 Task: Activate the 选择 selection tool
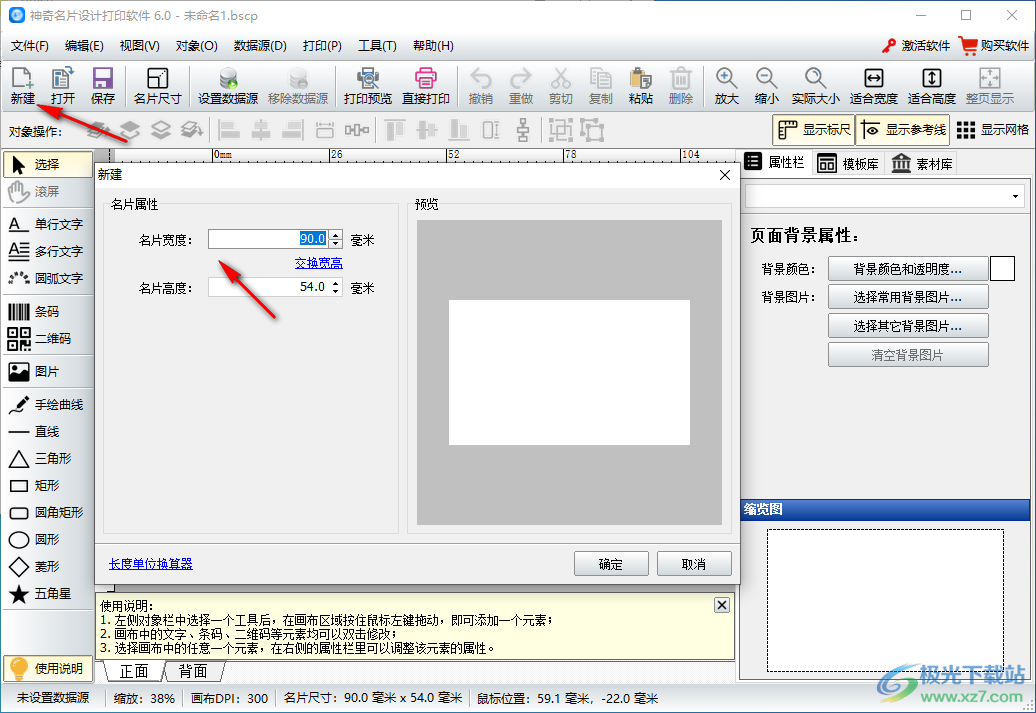tap(47, 165)
